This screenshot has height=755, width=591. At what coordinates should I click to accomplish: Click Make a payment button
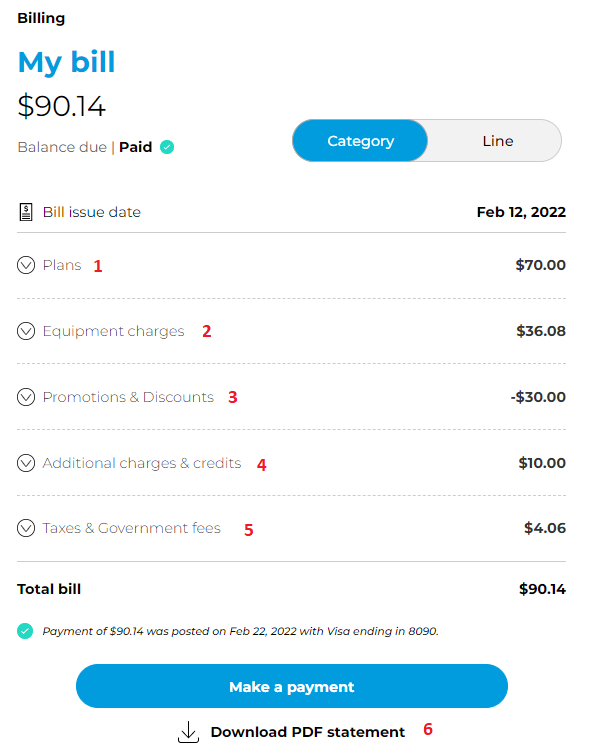coord(292,686)
